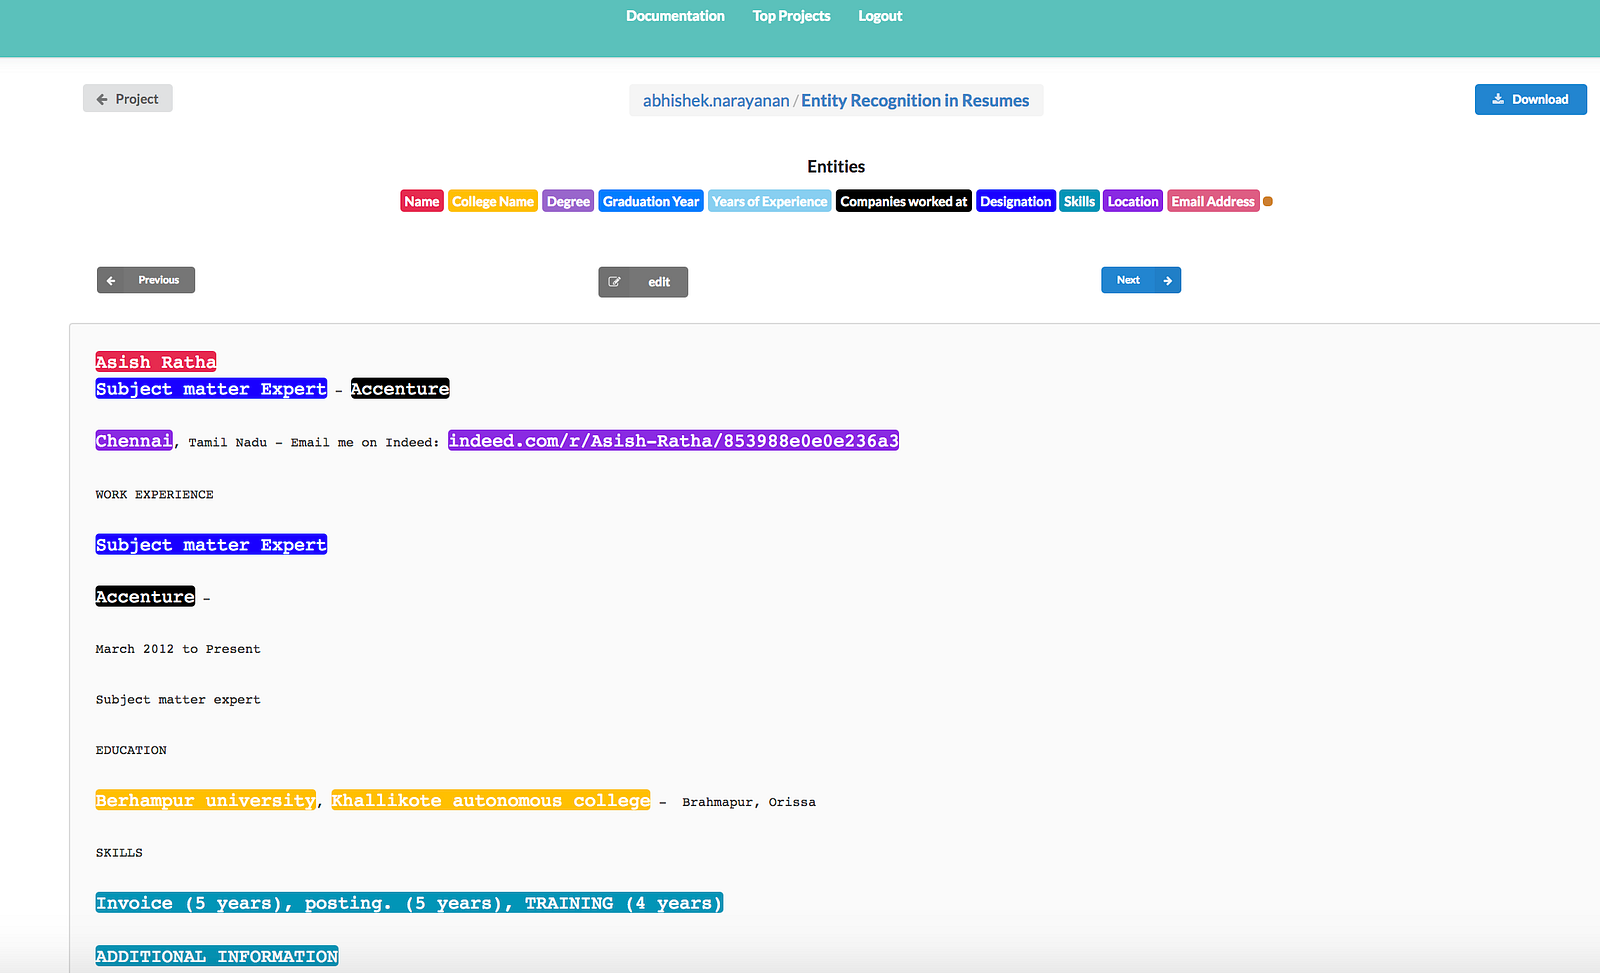Select the Designation entity tag
Screen dimensions: 1600x973
[1016, 201]
